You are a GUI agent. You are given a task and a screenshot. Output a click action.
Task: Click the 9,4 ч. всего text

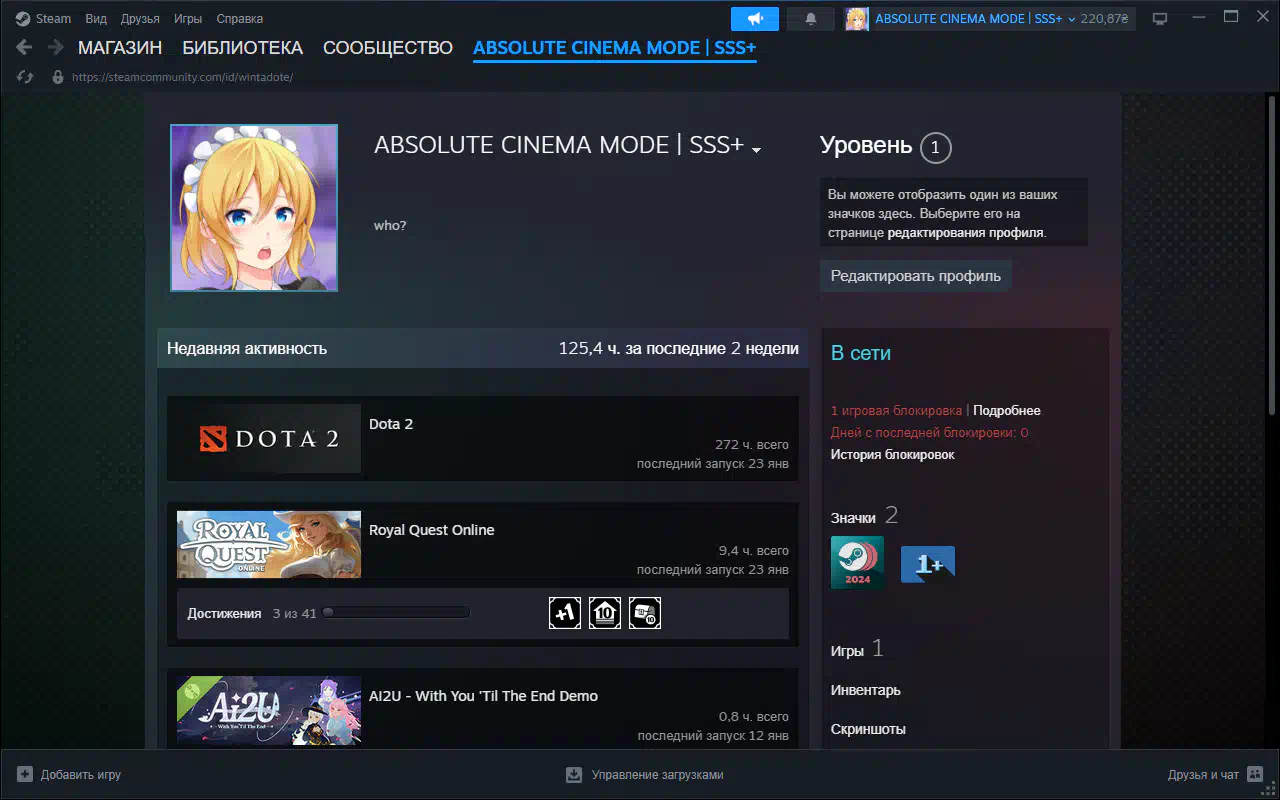(x=754, y=551)
